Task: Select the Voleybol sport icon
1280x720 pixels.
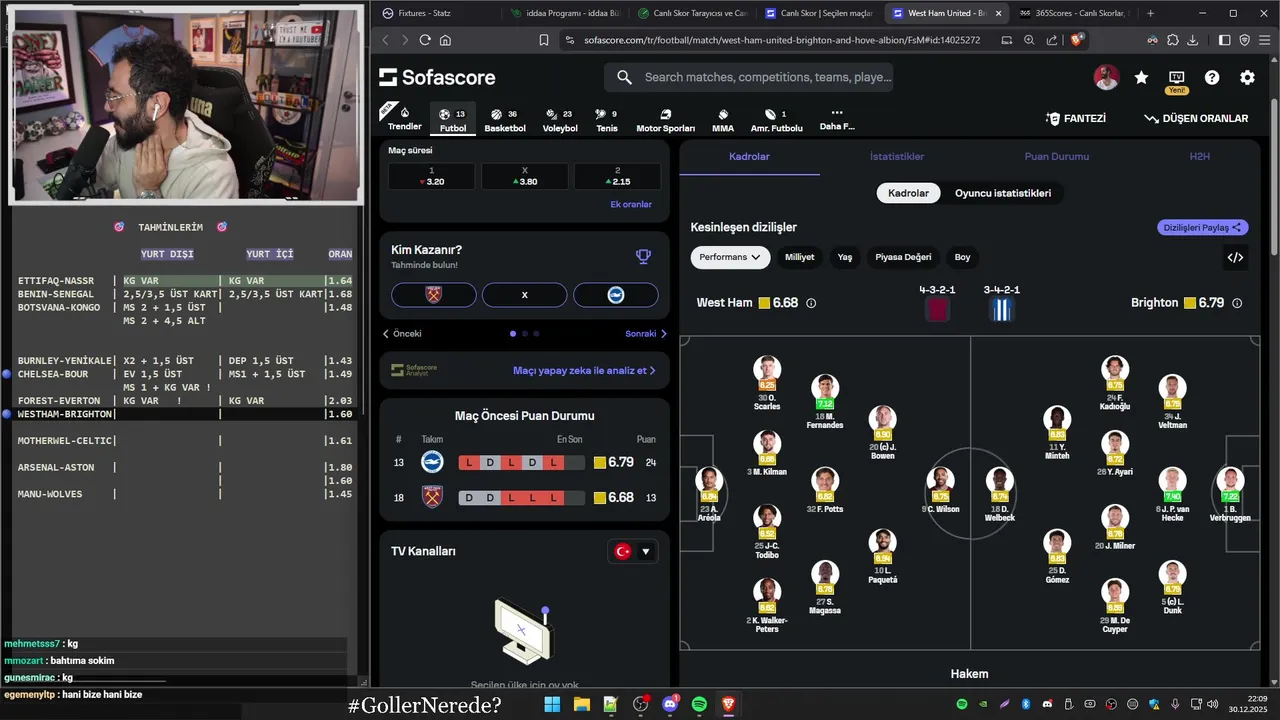Action: tap(552, 114)
